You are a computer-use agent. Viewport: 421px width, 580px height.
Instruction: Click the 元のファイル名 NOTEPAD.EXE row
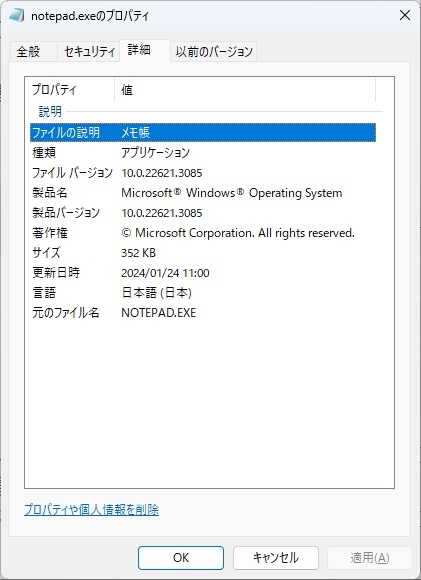(x=203, y=313)
